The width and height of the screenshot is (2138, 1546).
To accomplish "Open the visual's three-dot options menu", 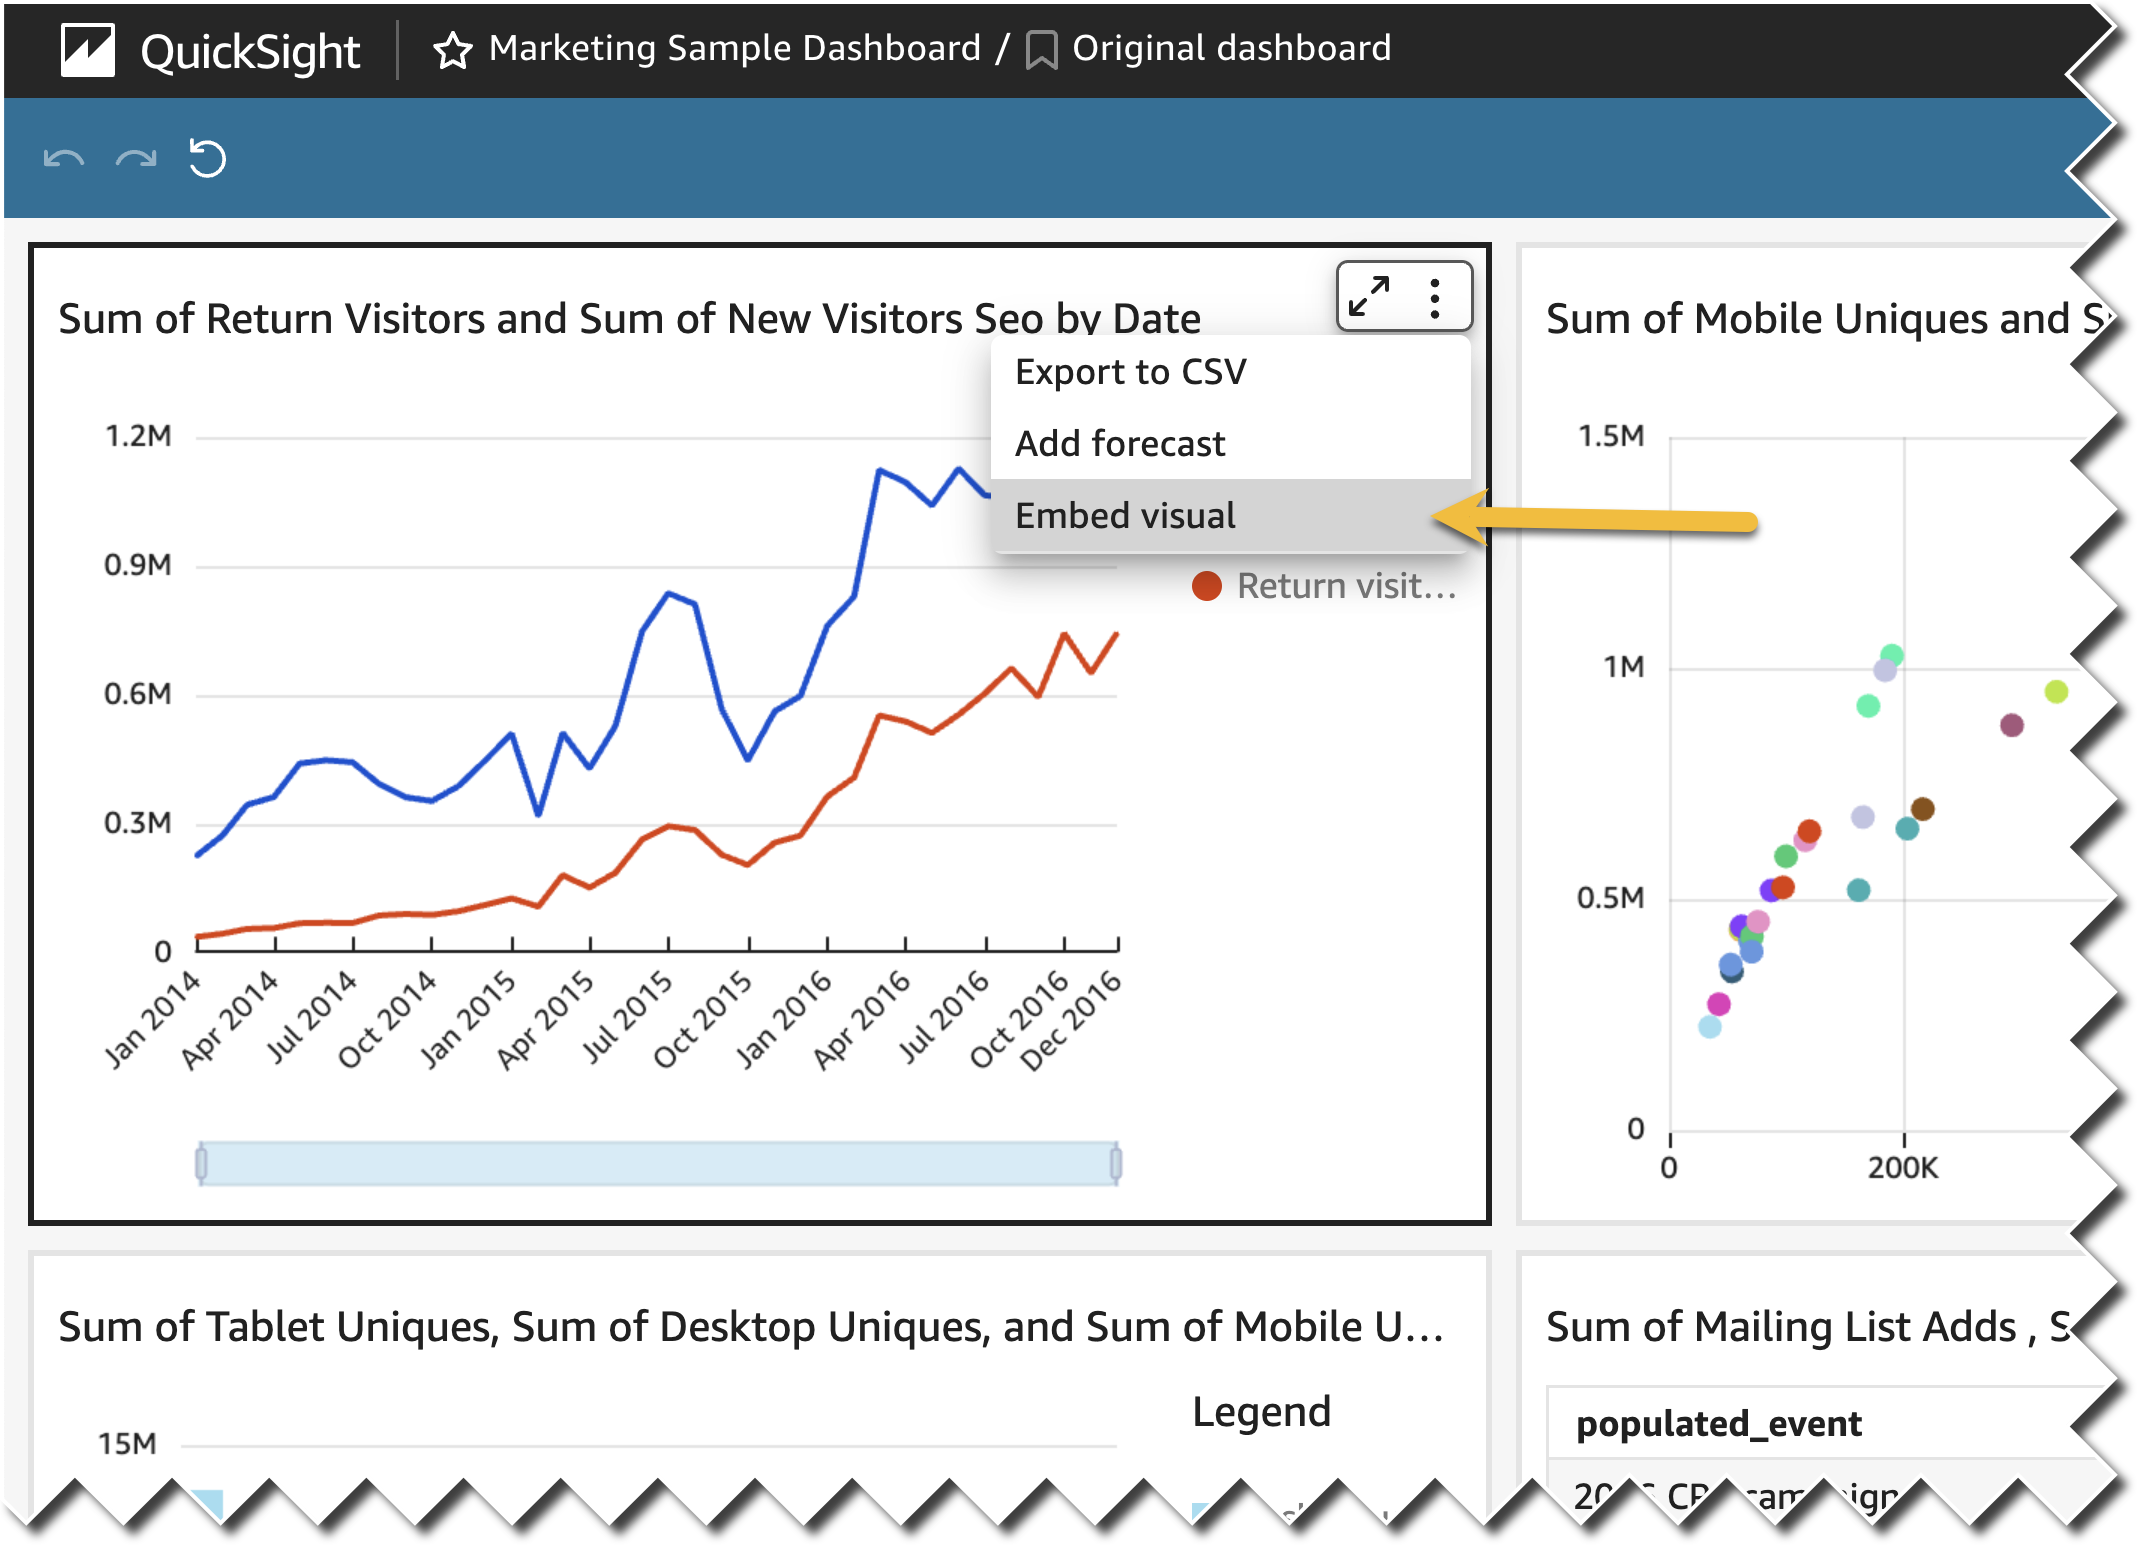I will (1435, 298).
